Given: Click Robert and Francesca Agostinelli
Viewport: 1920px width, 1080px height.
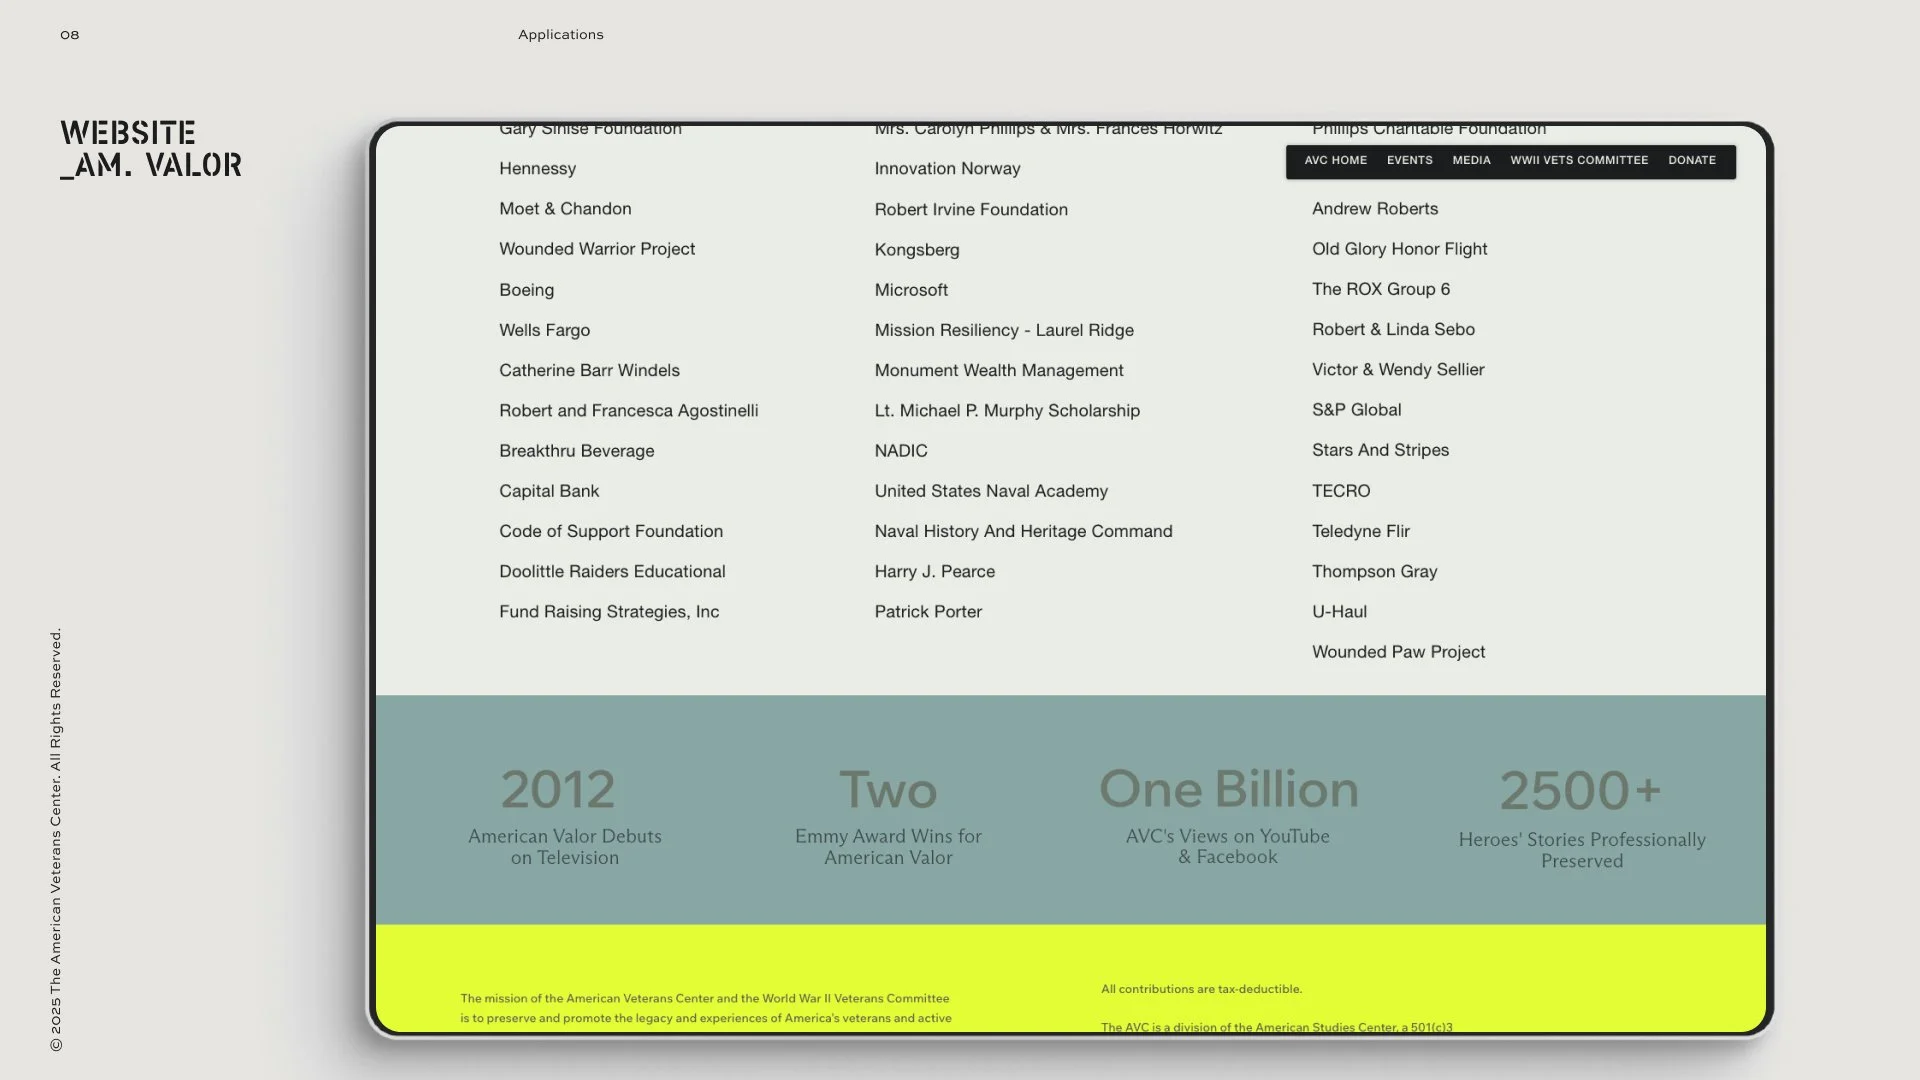Looking at the screenshot, I should coord(628,411).
